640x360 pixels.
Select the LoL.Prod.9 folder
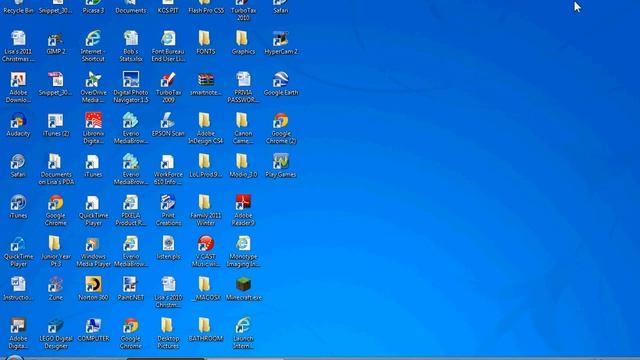click(x=205, y=165)
